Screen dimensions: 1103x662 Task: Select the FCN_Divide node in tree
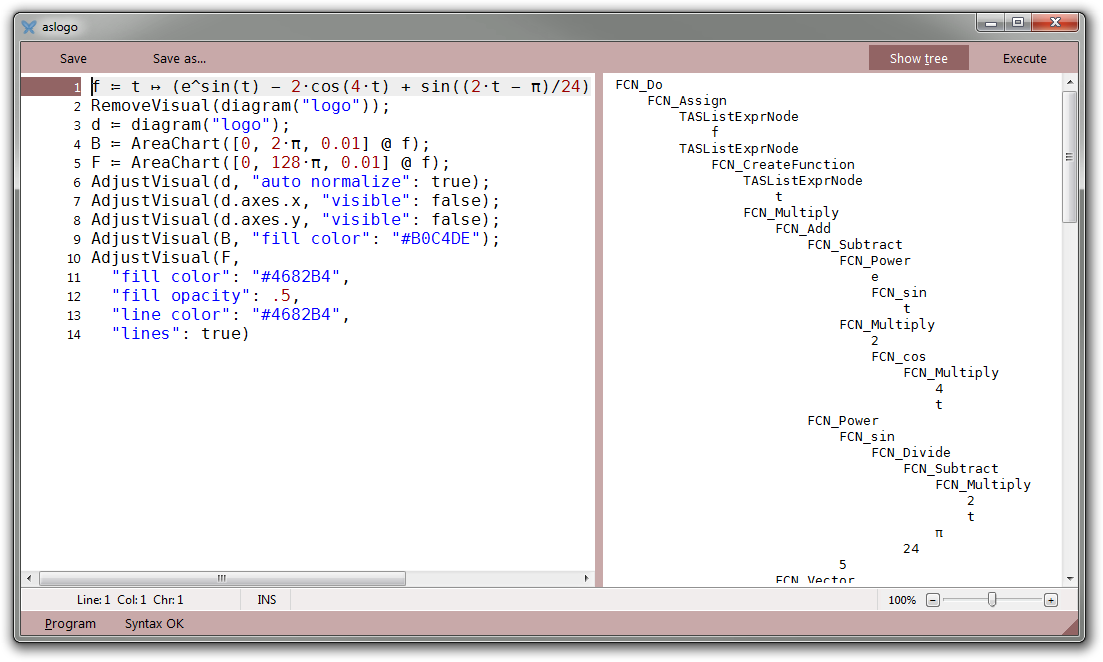tap(910, 453)
